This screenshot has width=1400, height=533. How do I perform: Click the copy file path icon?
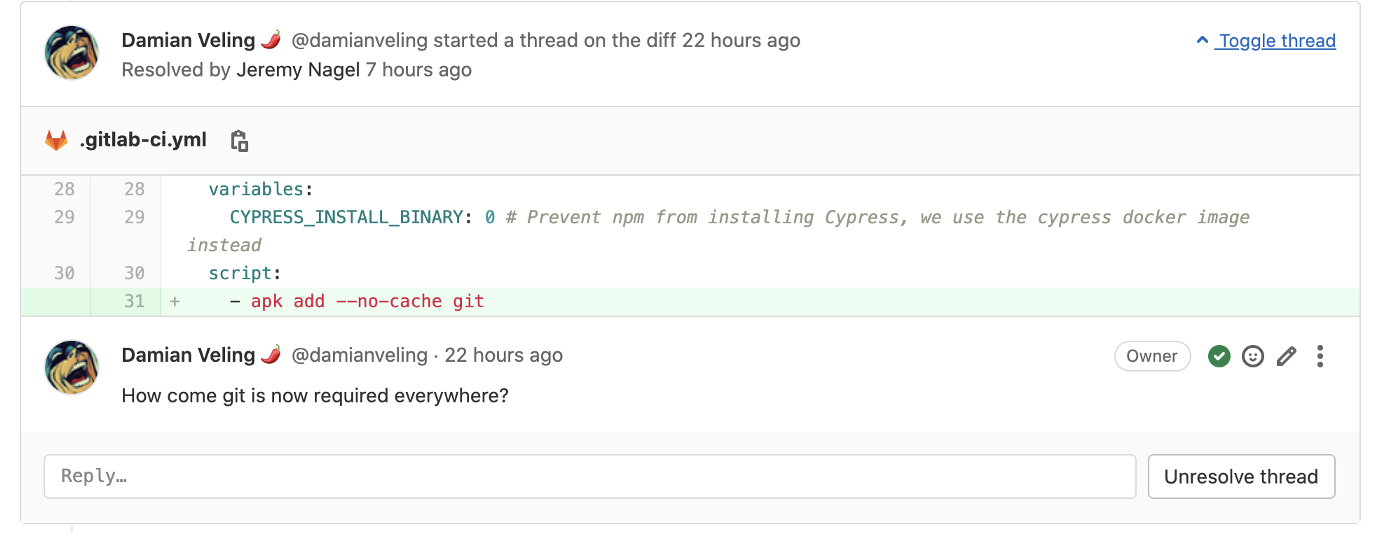239,141
